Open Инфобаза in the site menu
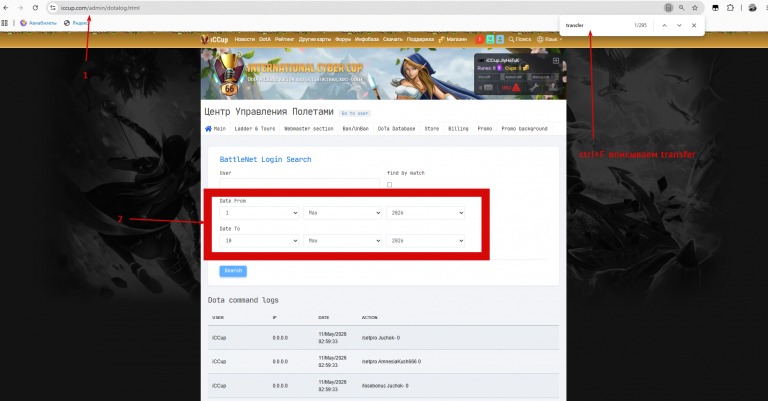The image size is (768, 401). [367, 39]
